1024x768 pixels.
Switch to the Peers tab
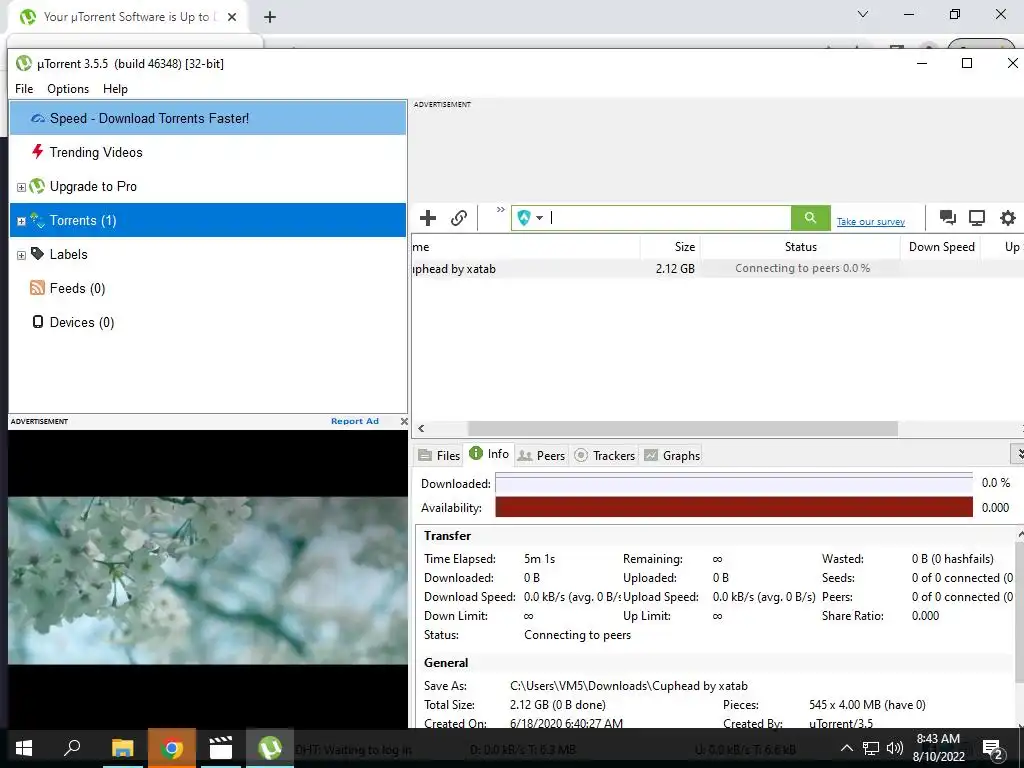click(x=541, y=455)
